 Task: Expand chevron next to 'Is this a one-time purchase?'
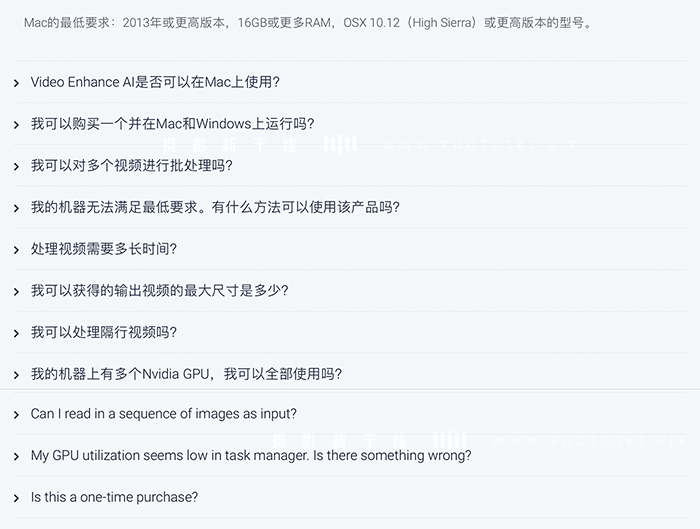click(x=17, y=498)
